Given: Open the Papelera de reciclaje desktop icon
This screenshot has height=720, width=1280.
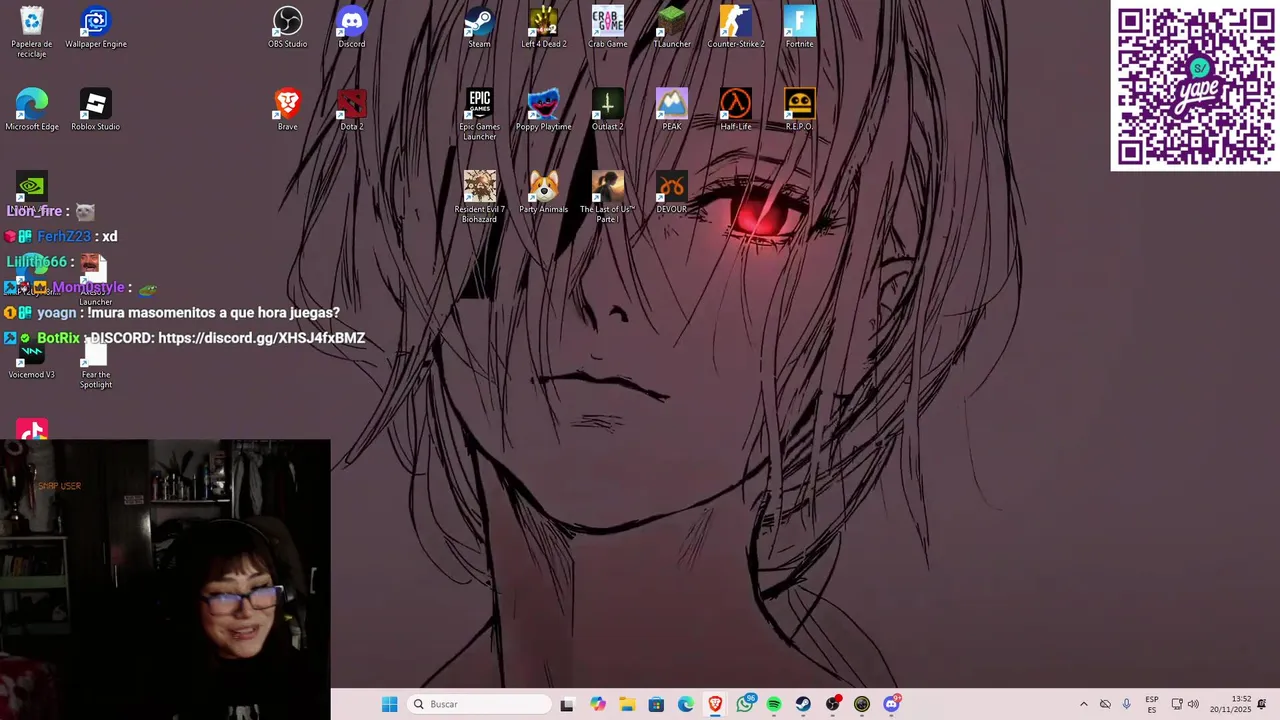Looking at the screenshot, I should pyautogui.click(x=32, y=32).
